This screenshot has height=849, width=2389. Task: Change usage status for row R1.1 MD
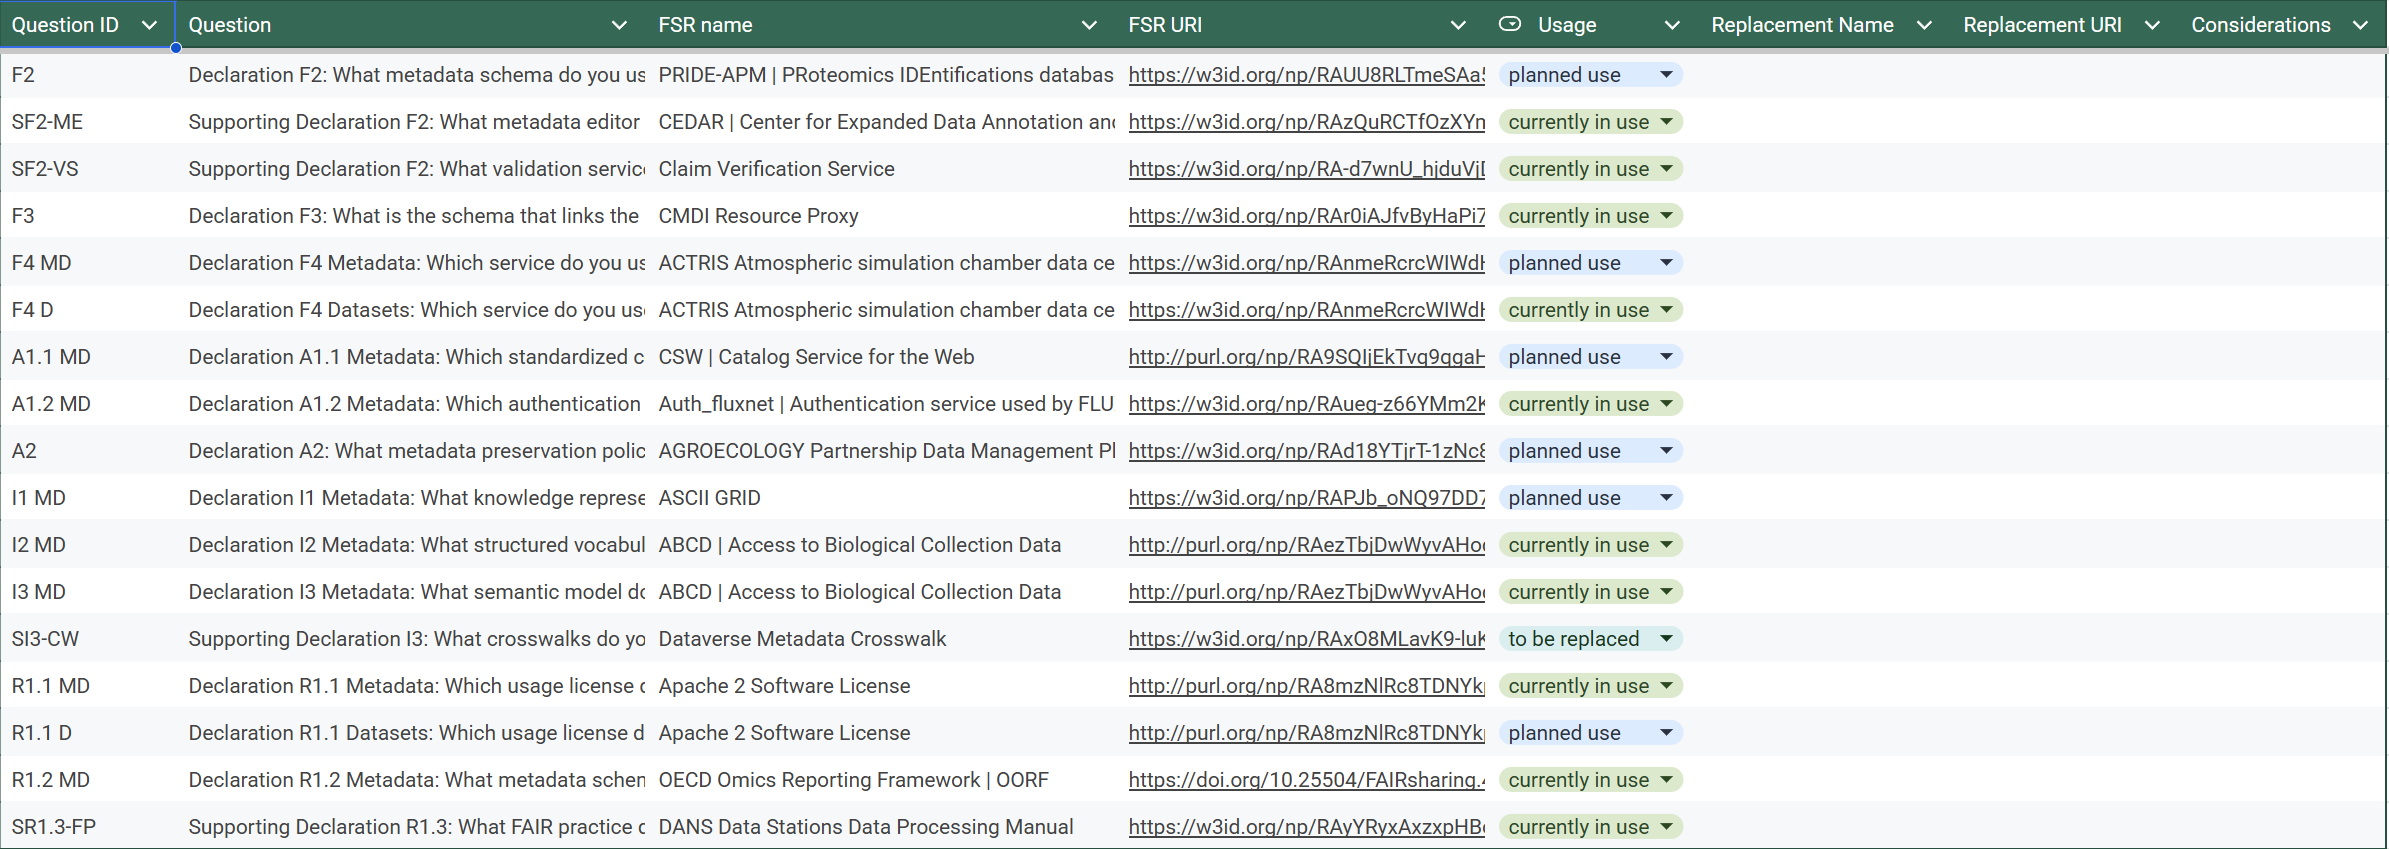pos(1590,686)
